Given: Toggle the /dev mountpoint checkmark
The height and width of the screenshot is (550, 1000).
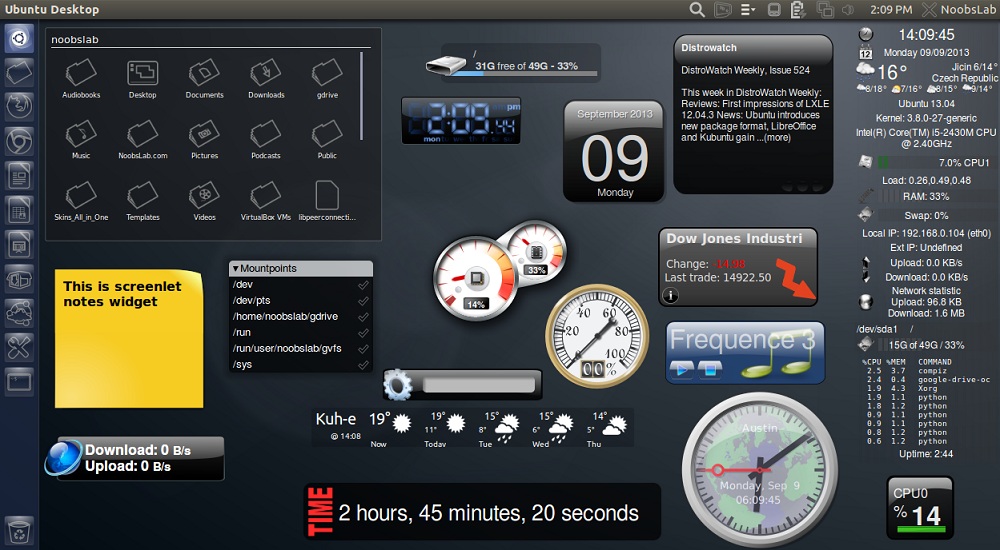Looking at the screenshot, I should coord(363,285).
